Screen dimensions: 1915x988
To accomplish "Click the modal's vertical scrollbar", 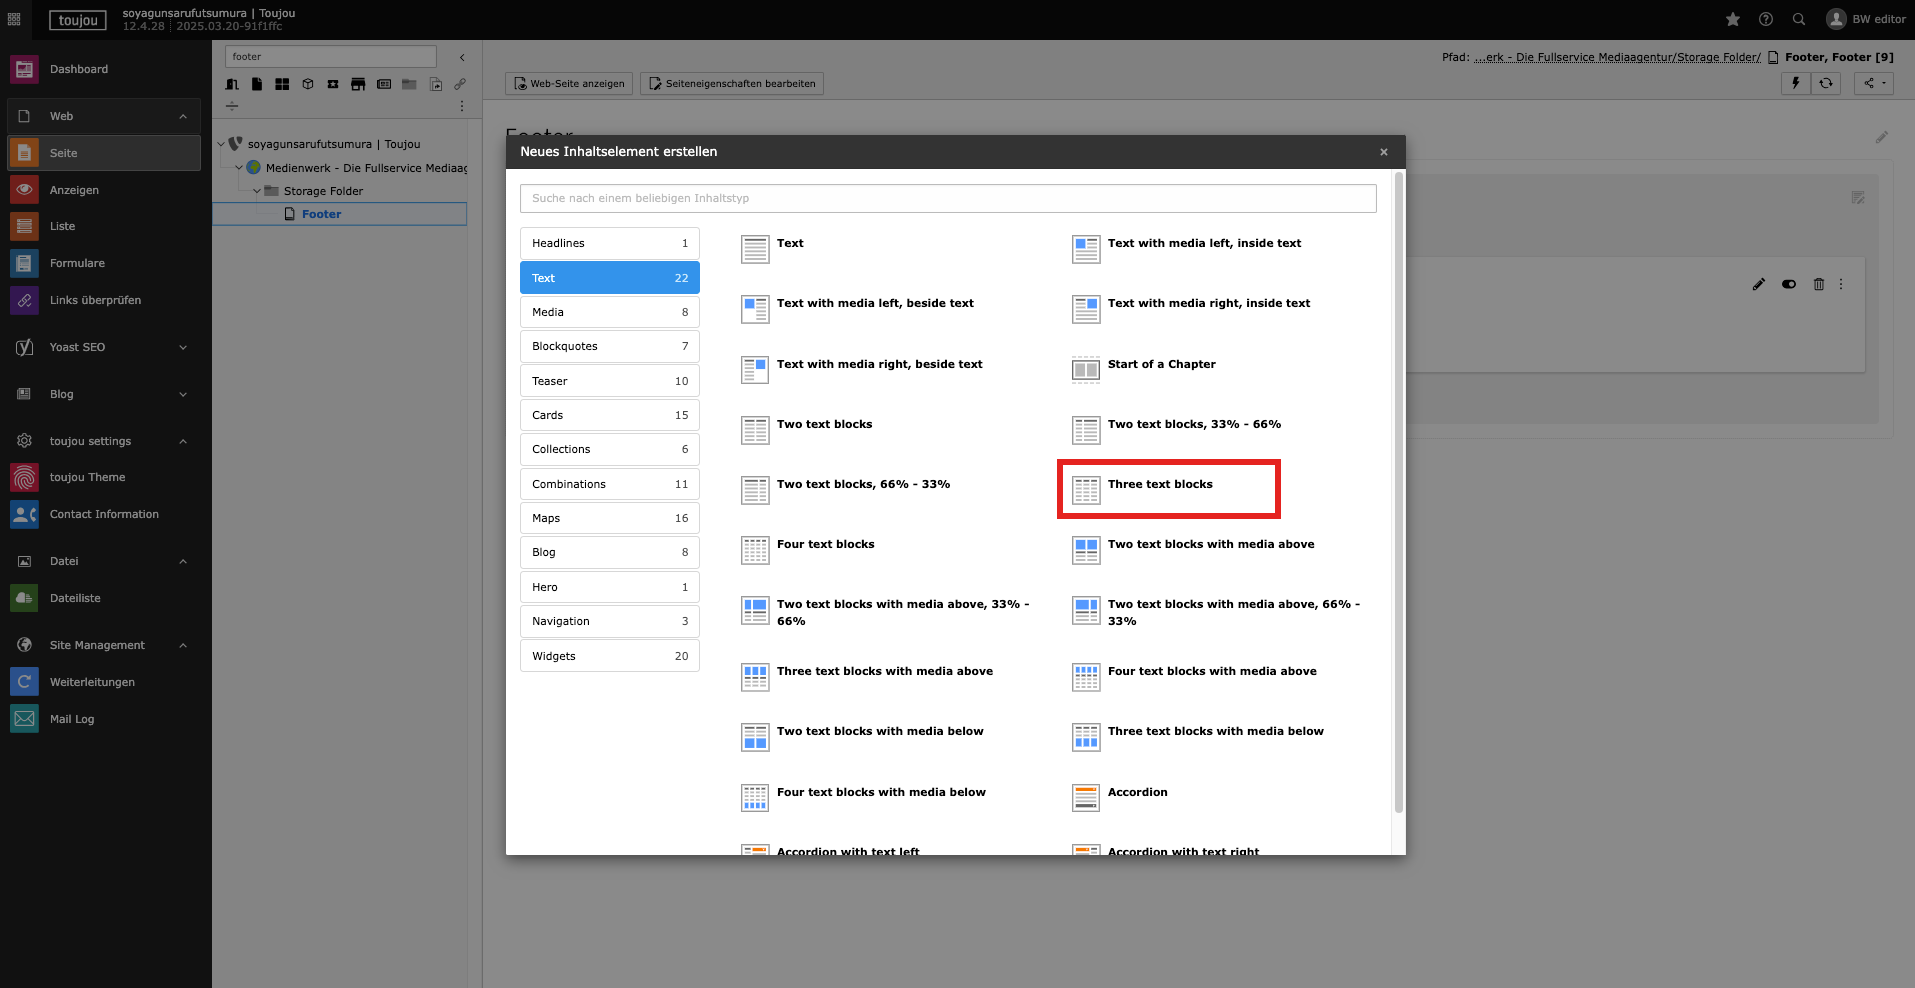I will coord(1398,500).
